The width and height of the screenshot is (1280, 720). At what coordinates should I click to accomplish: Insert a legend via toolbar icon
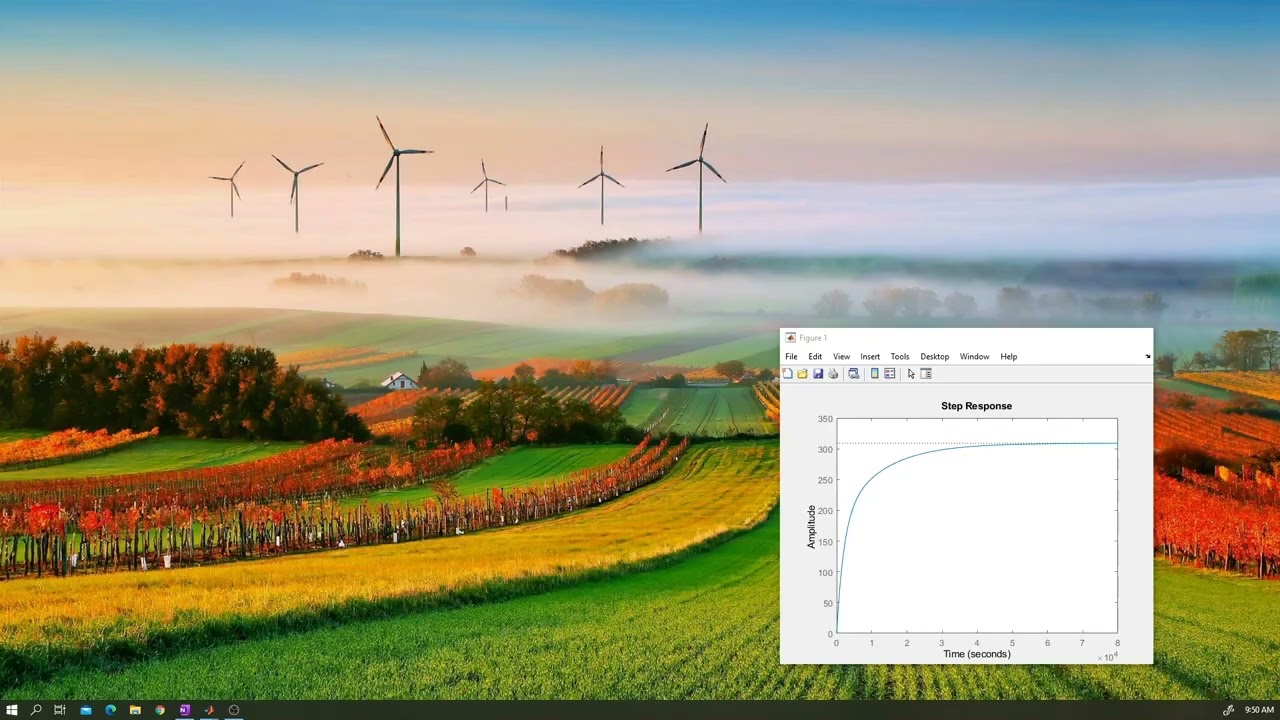pyautogui.click(x=889, y=374)
